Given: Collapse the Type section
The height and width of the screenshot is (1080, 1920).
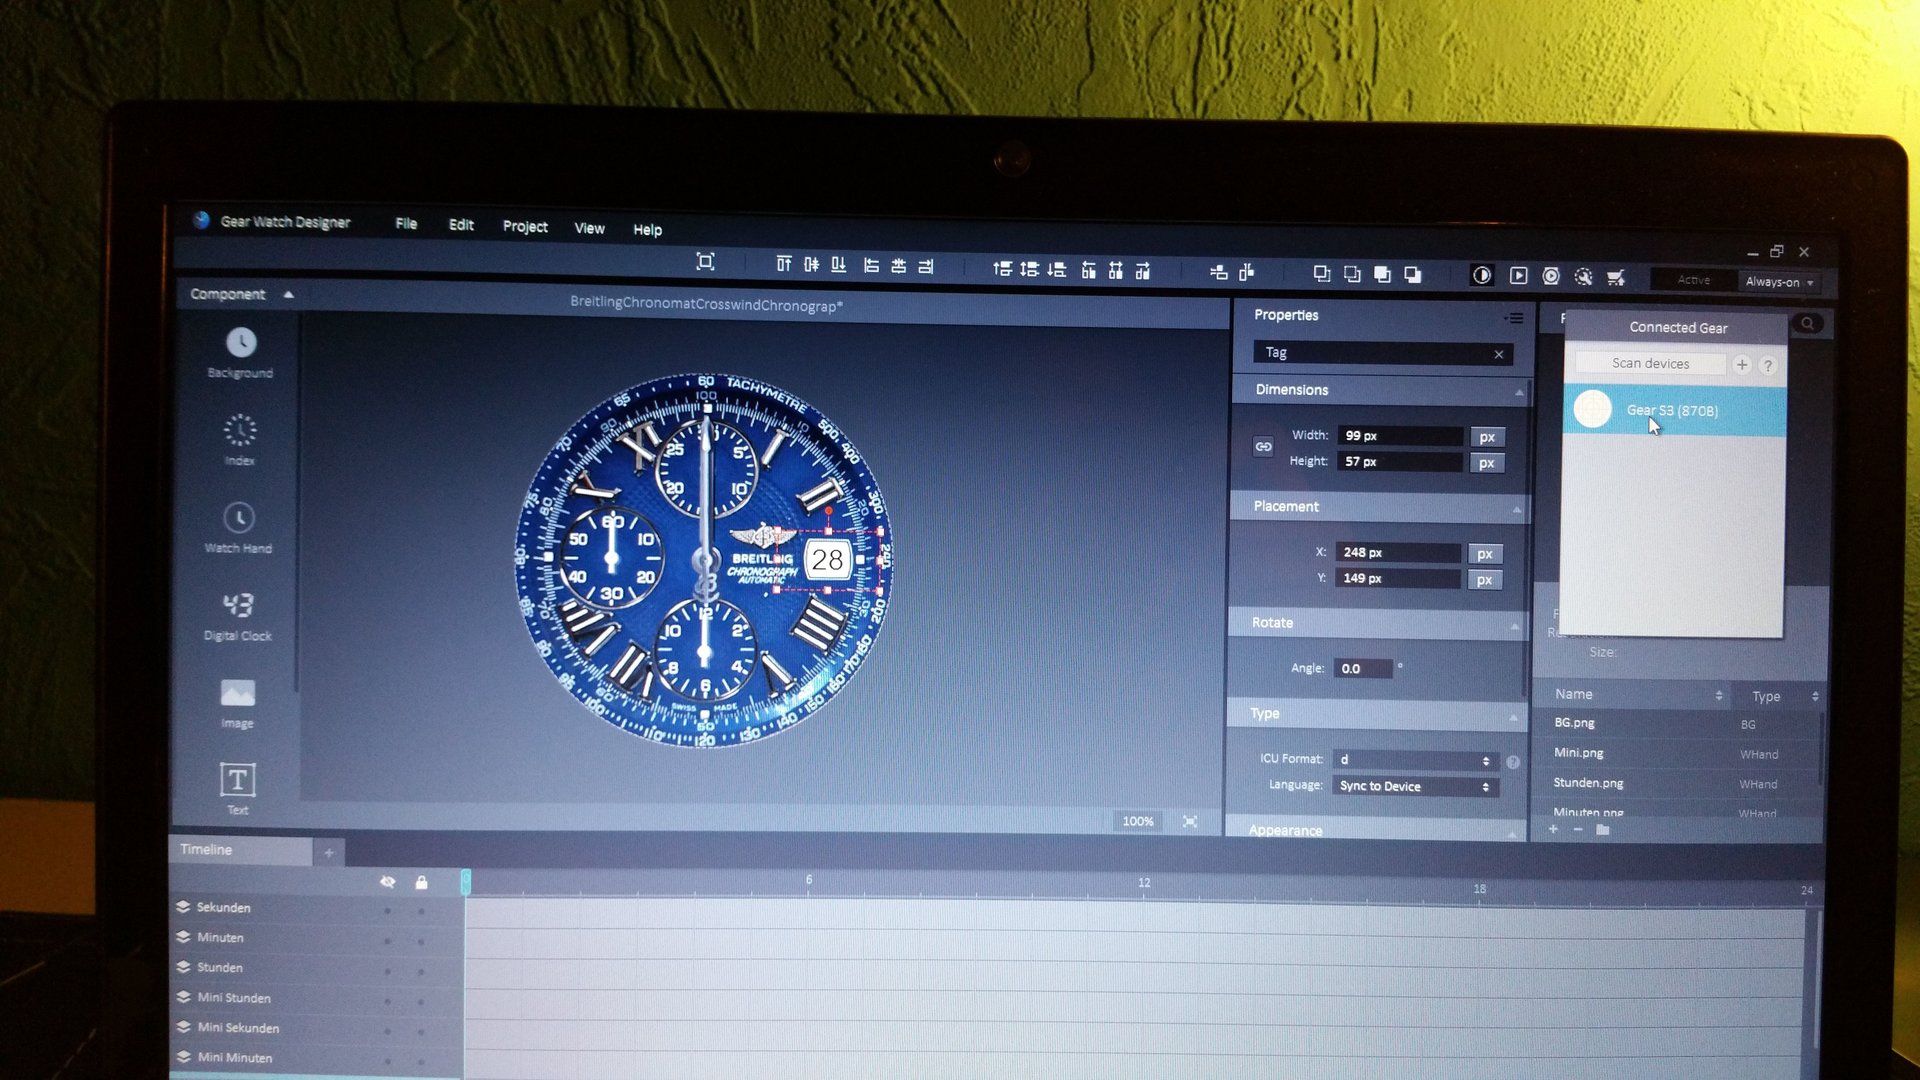Looking at the screenshot, I should pyautogui.click(x=1513, y=717).
